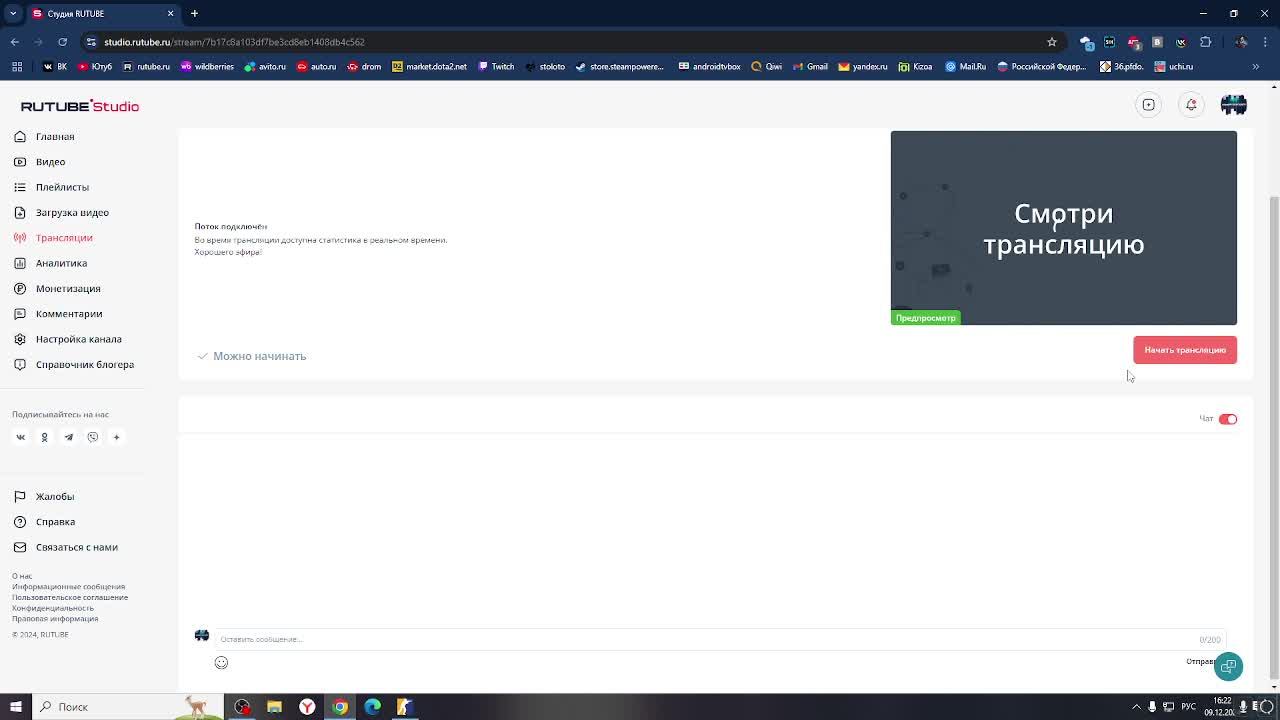Open Пользовательское соглашение link
1280x720 pixels.
point(70,597)
